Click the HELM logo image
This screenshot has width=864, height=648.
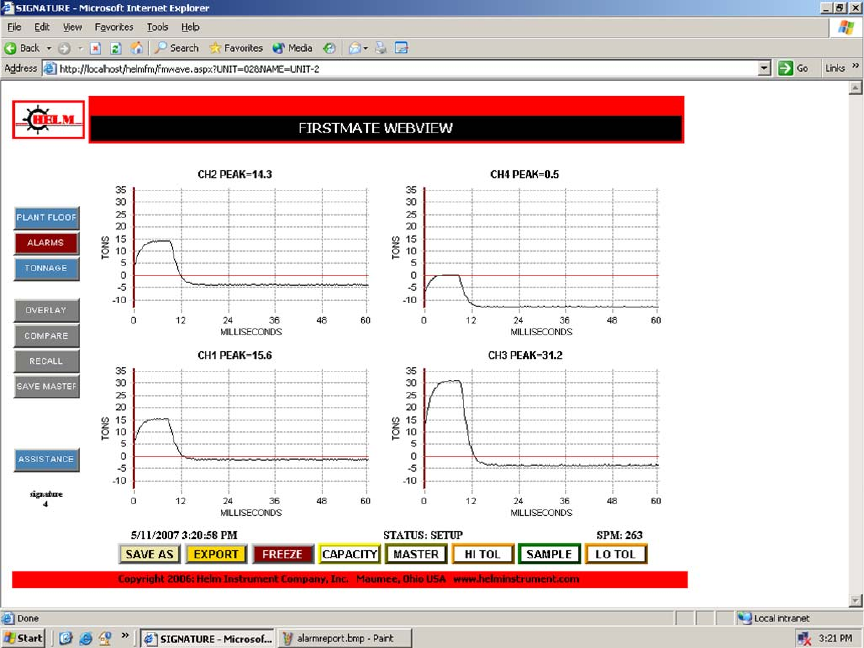click(x=48, y=120)
